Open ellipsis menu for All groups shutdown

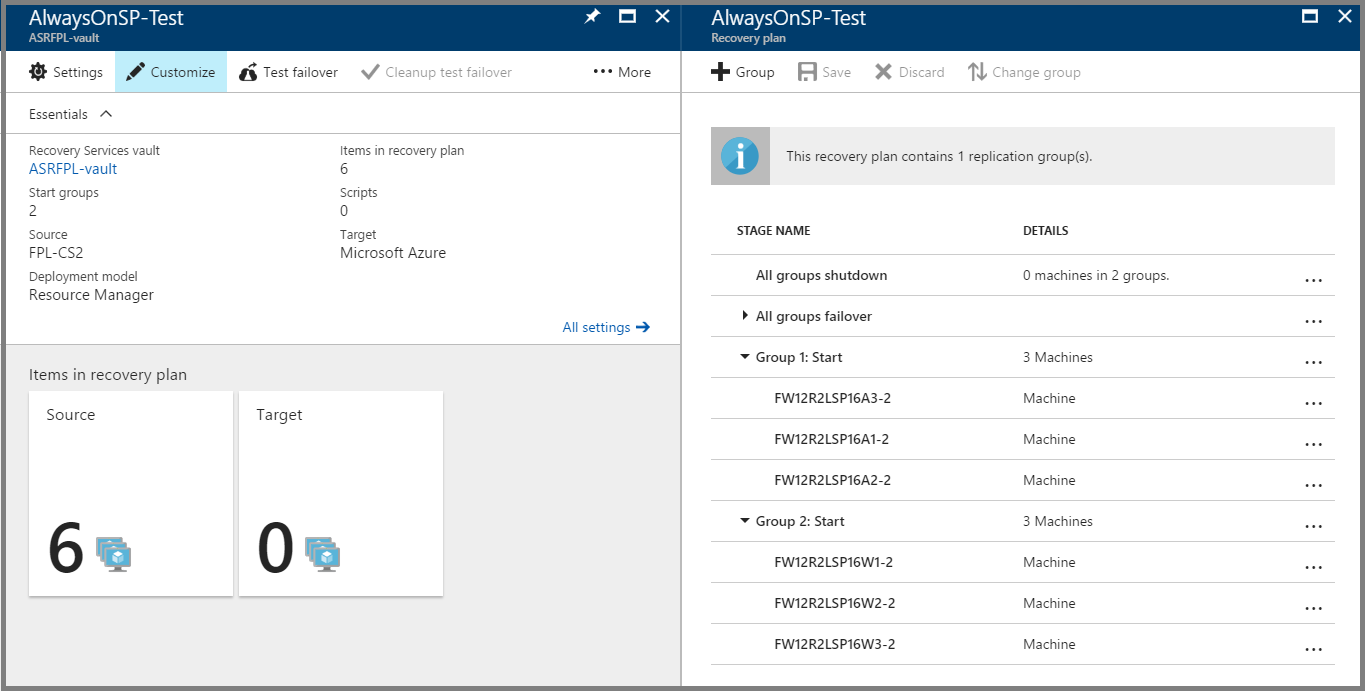coord(1313,279)
